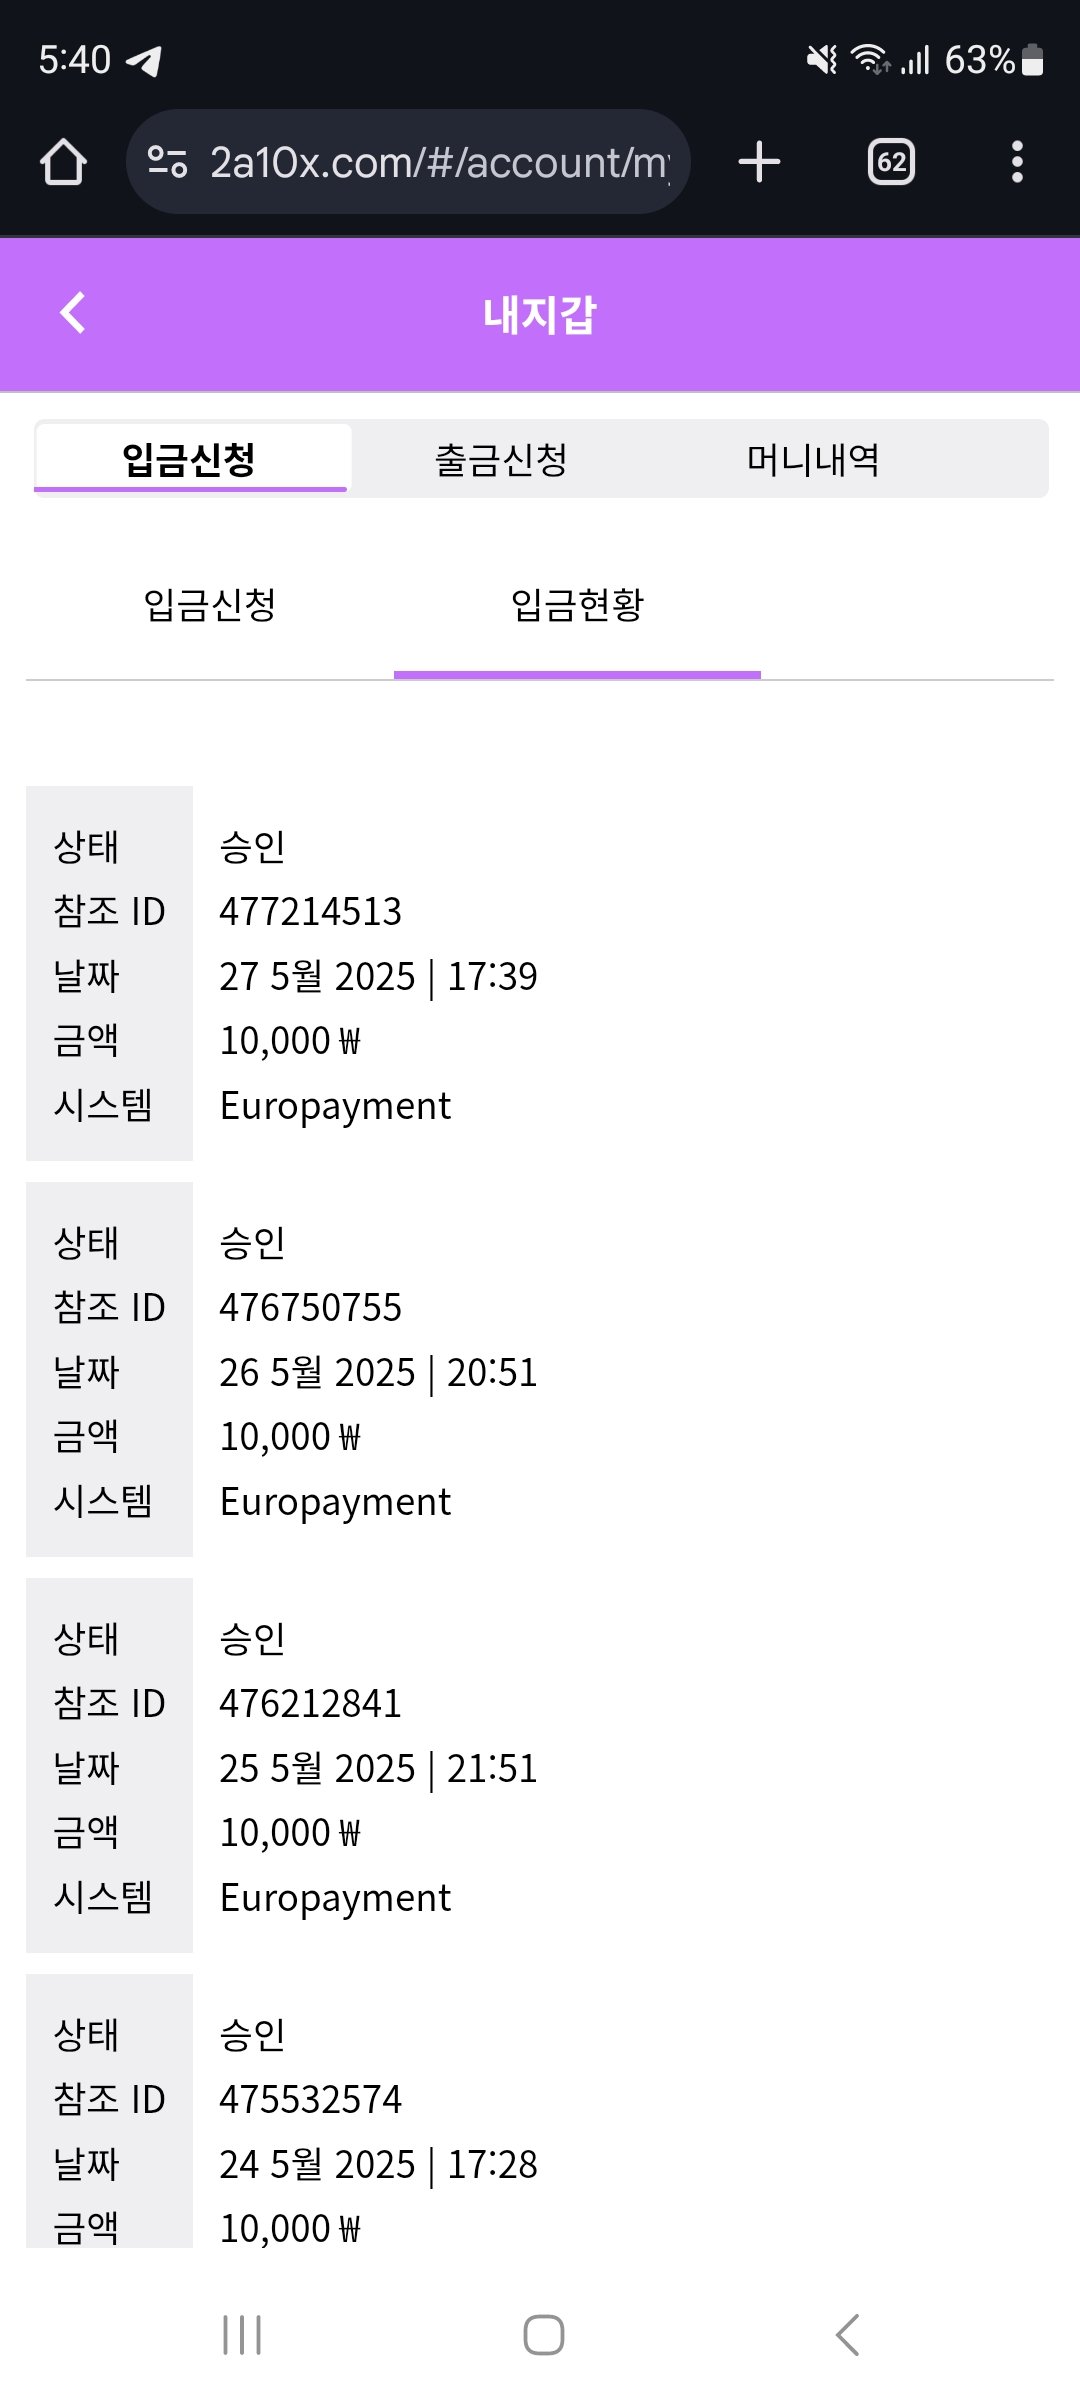Screen dimensions: 1080x2400
Task: Switch to the 출금신청 tab
Action: pos(501,460)
